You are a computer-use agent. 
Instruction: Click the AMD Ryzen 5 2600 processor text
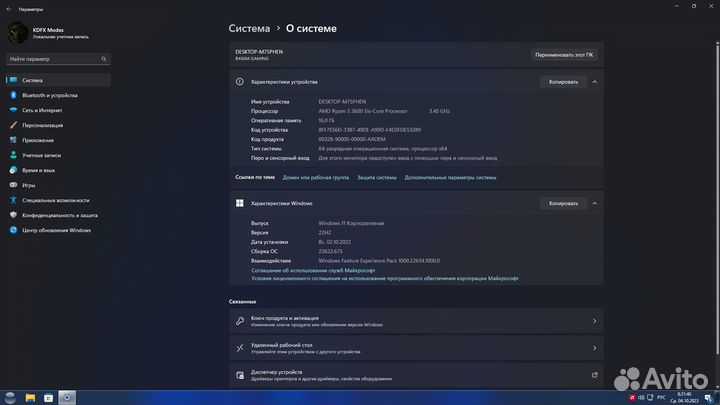pos(363,111)
